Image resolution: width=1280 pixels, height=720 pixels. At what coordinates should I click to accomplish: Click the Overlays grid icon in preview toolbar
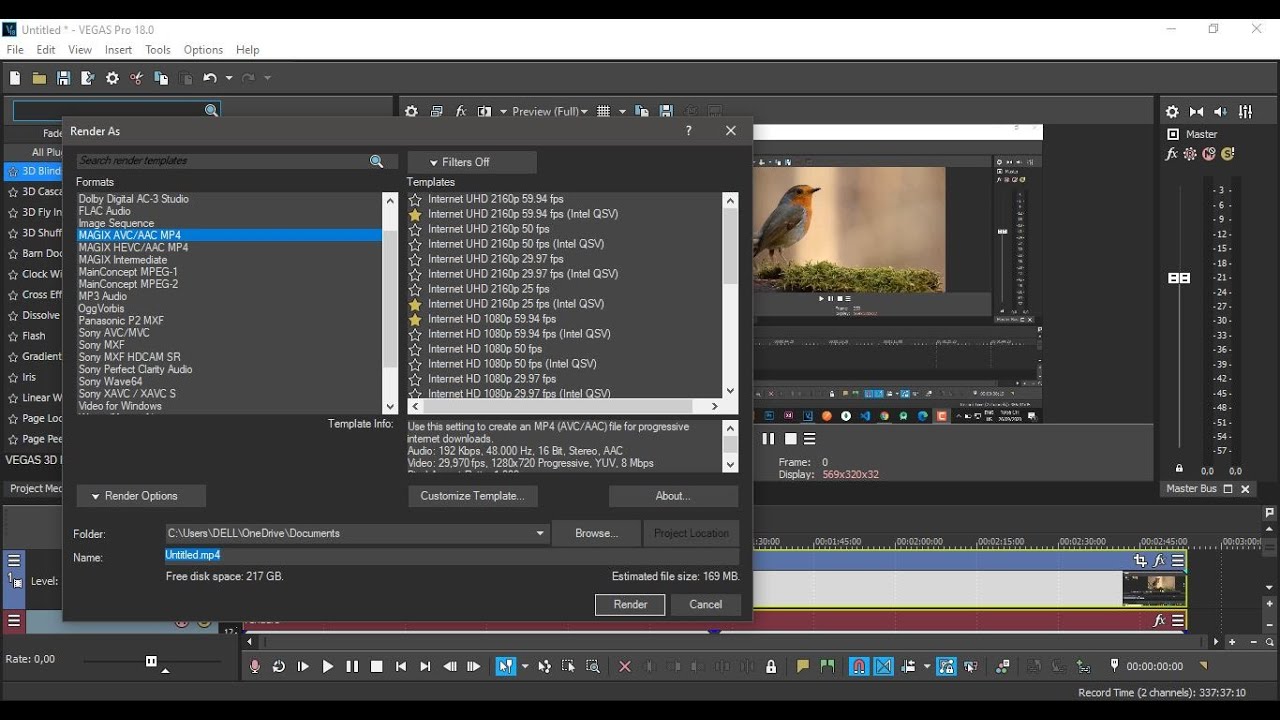pos(603,111)
